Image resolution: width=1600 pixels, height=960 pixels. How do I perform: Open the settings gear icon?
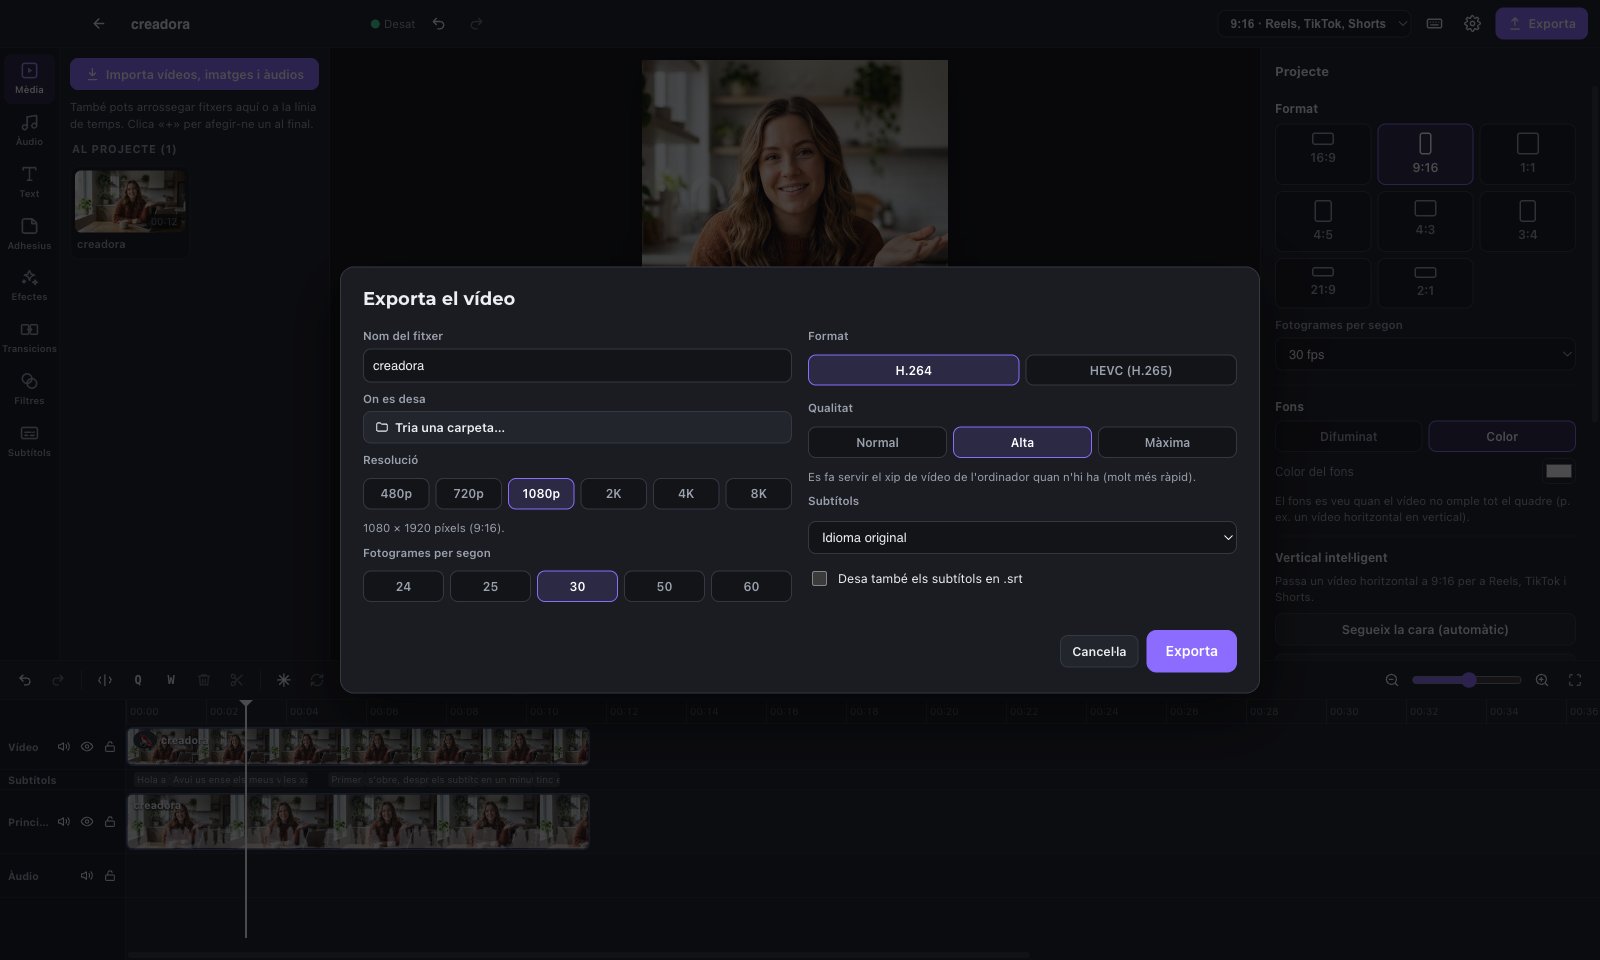[1472, 23]
